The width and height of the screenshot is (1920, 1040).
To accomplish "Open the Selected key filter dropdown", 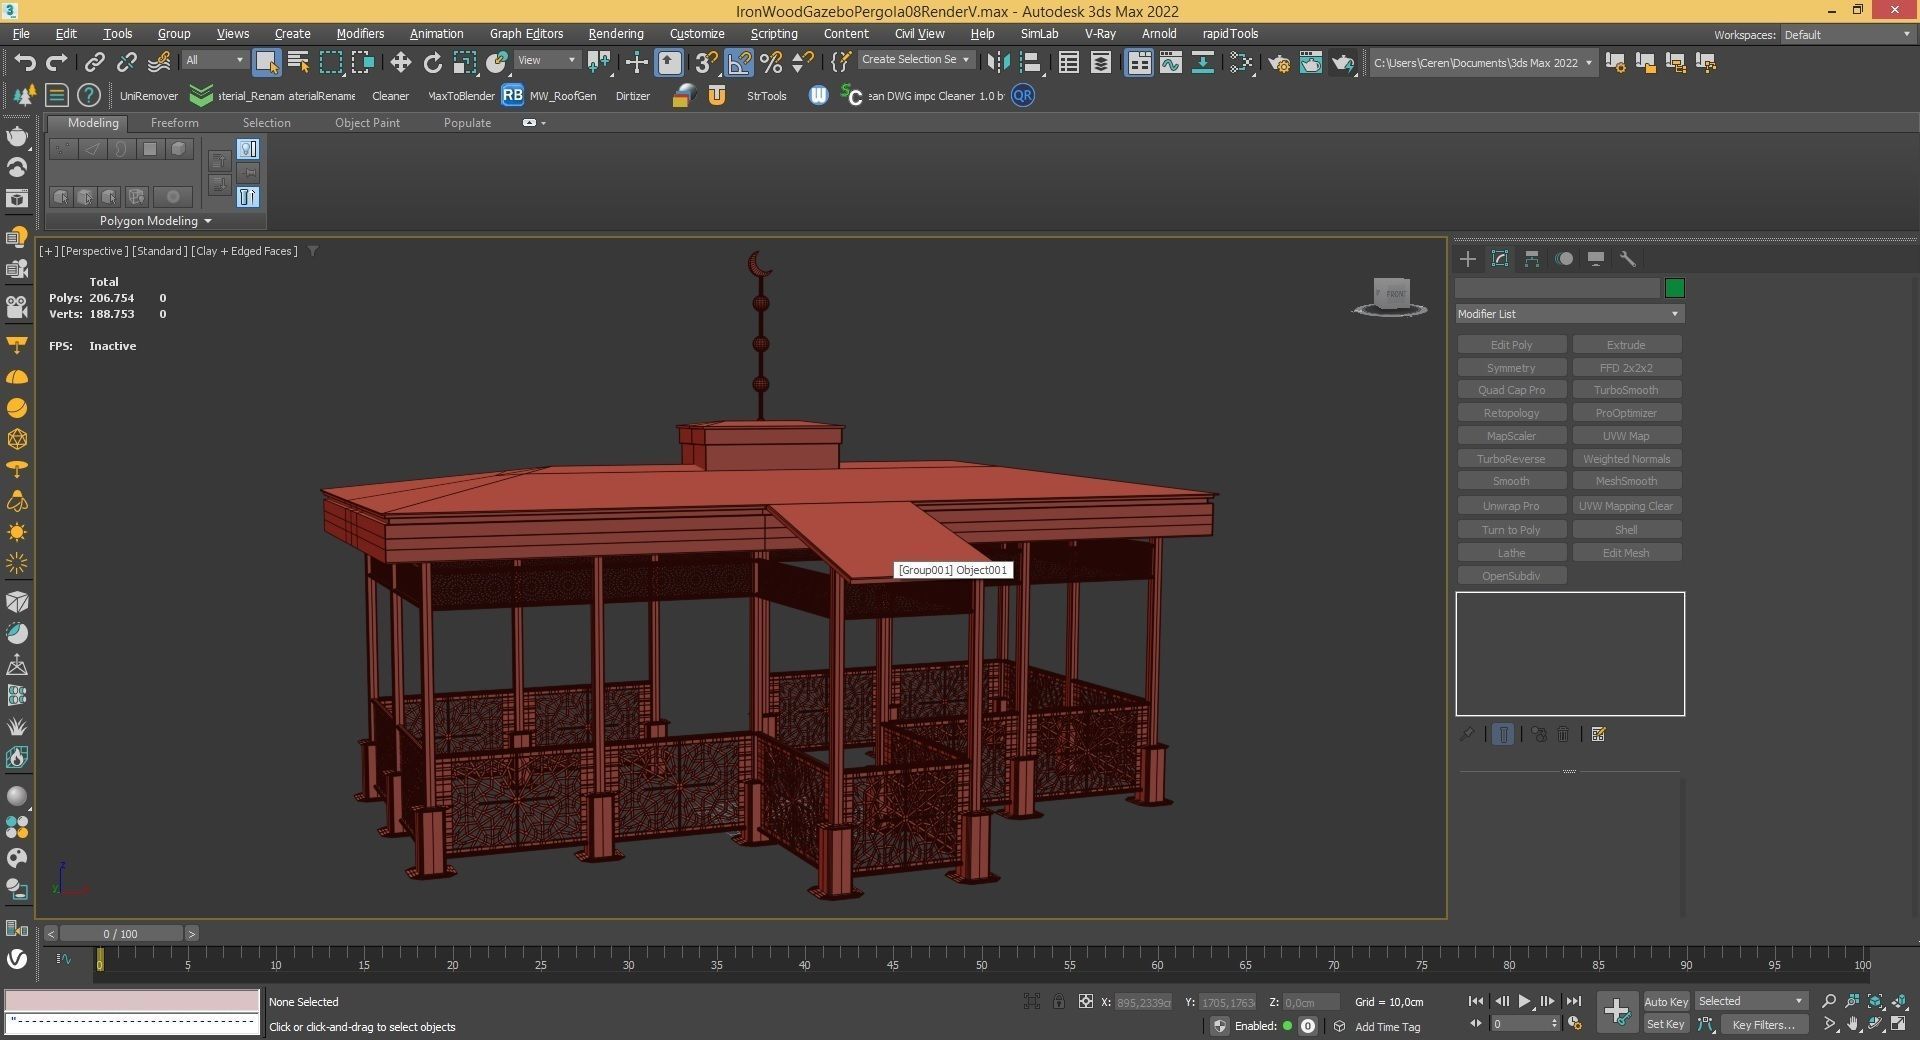I will (x=1751, y=1001).
